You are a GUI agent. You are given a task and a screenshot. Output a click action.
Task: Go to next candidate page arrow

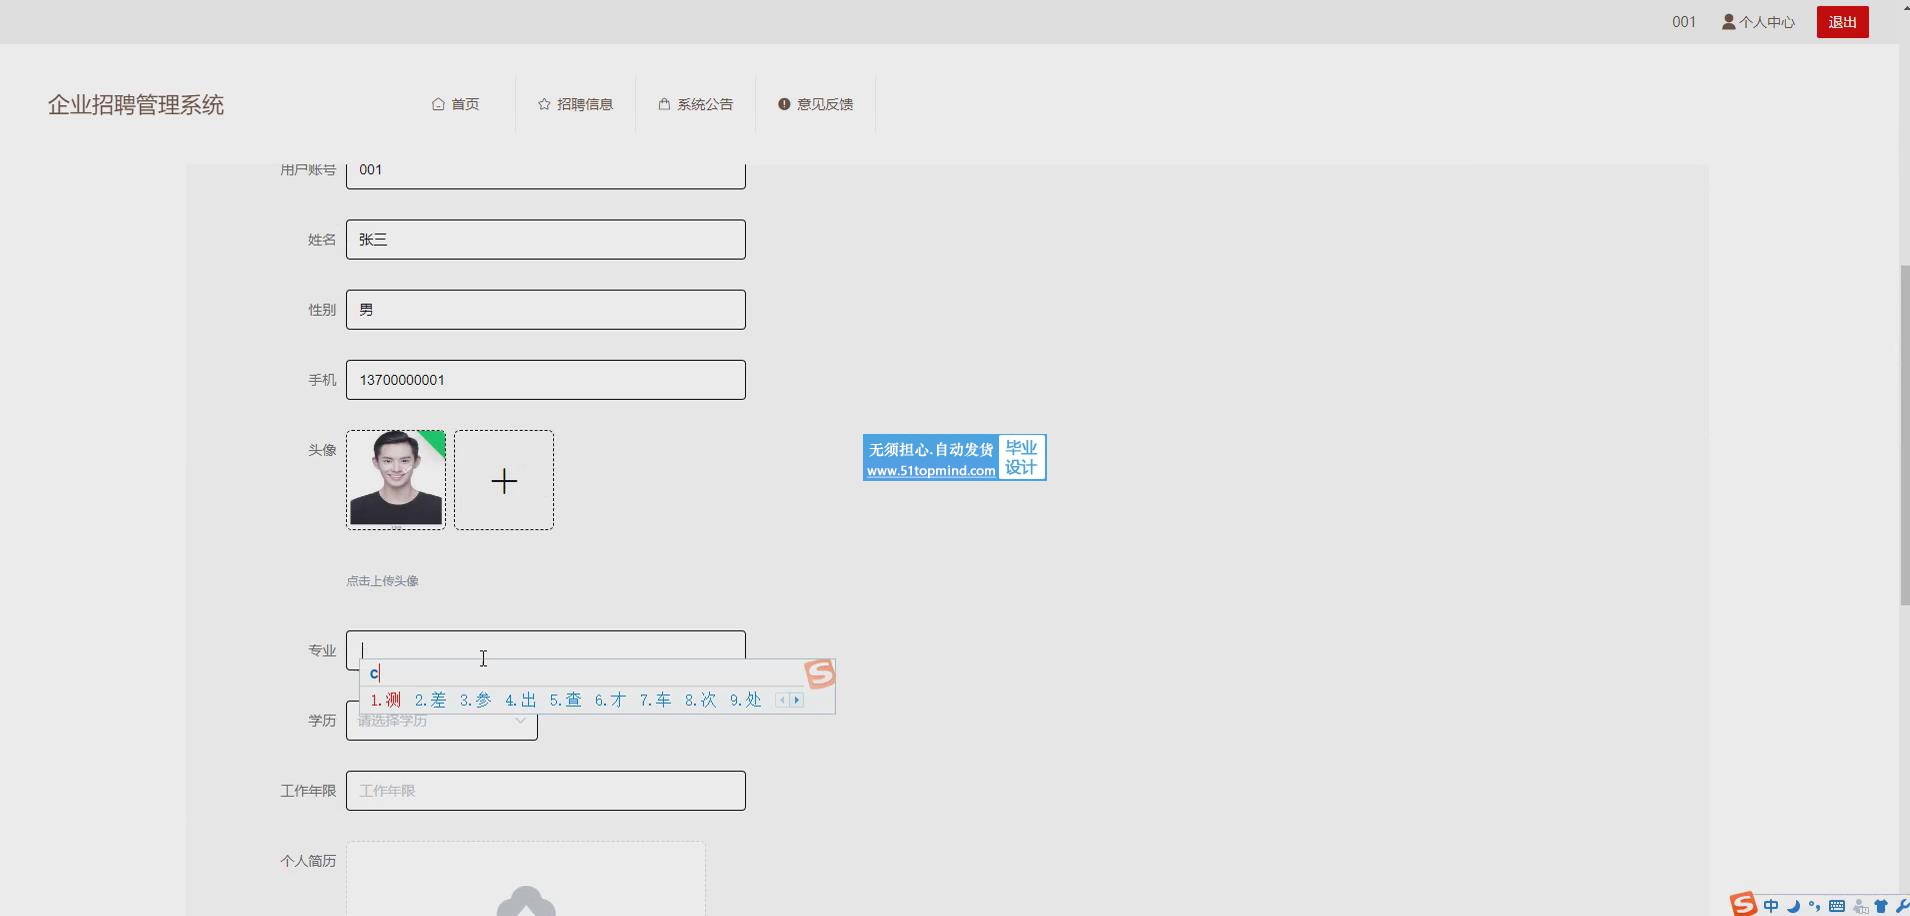pyautogui.click(x=797, y=700)
